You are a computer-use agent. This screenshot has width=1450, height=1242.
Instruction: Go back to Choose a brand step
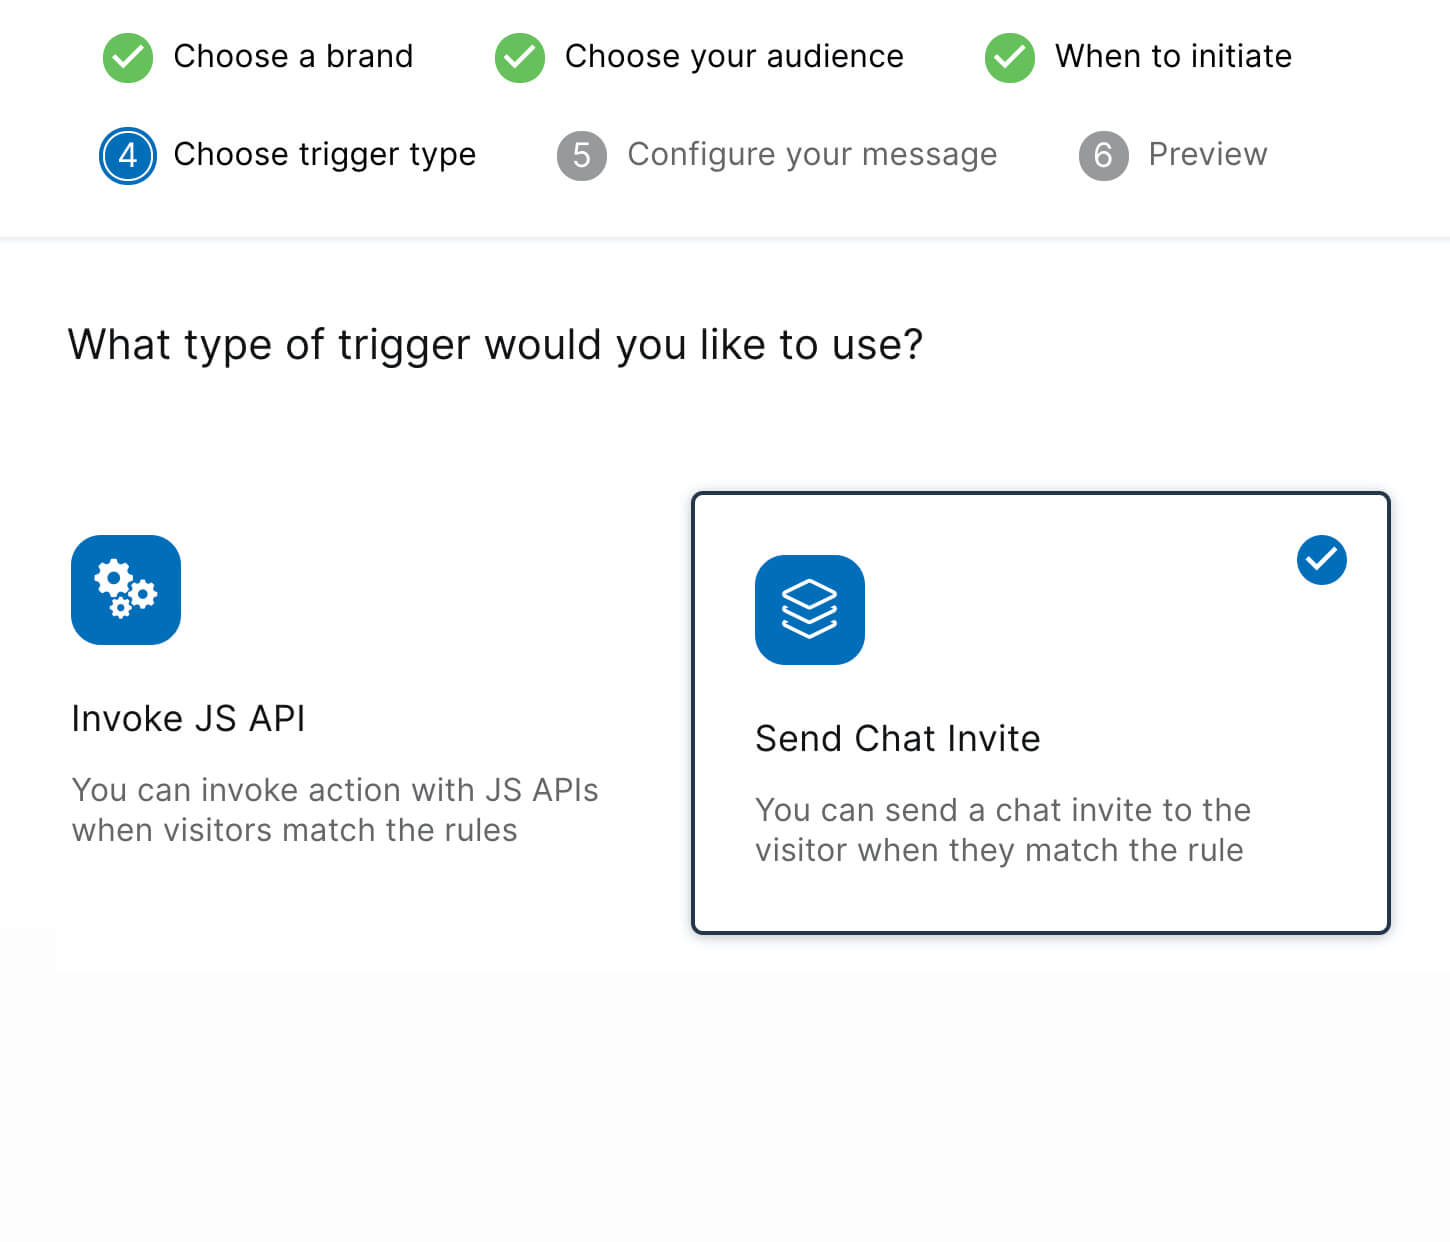[292, 57]
